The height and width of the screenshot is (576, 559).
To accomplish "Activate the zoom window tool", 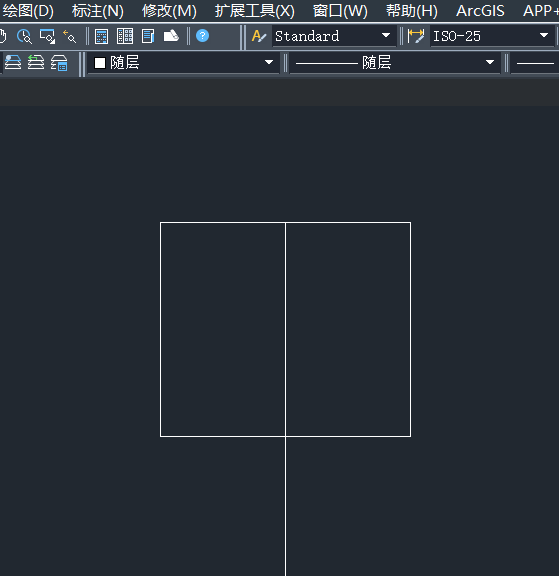I will click(47, 36).
